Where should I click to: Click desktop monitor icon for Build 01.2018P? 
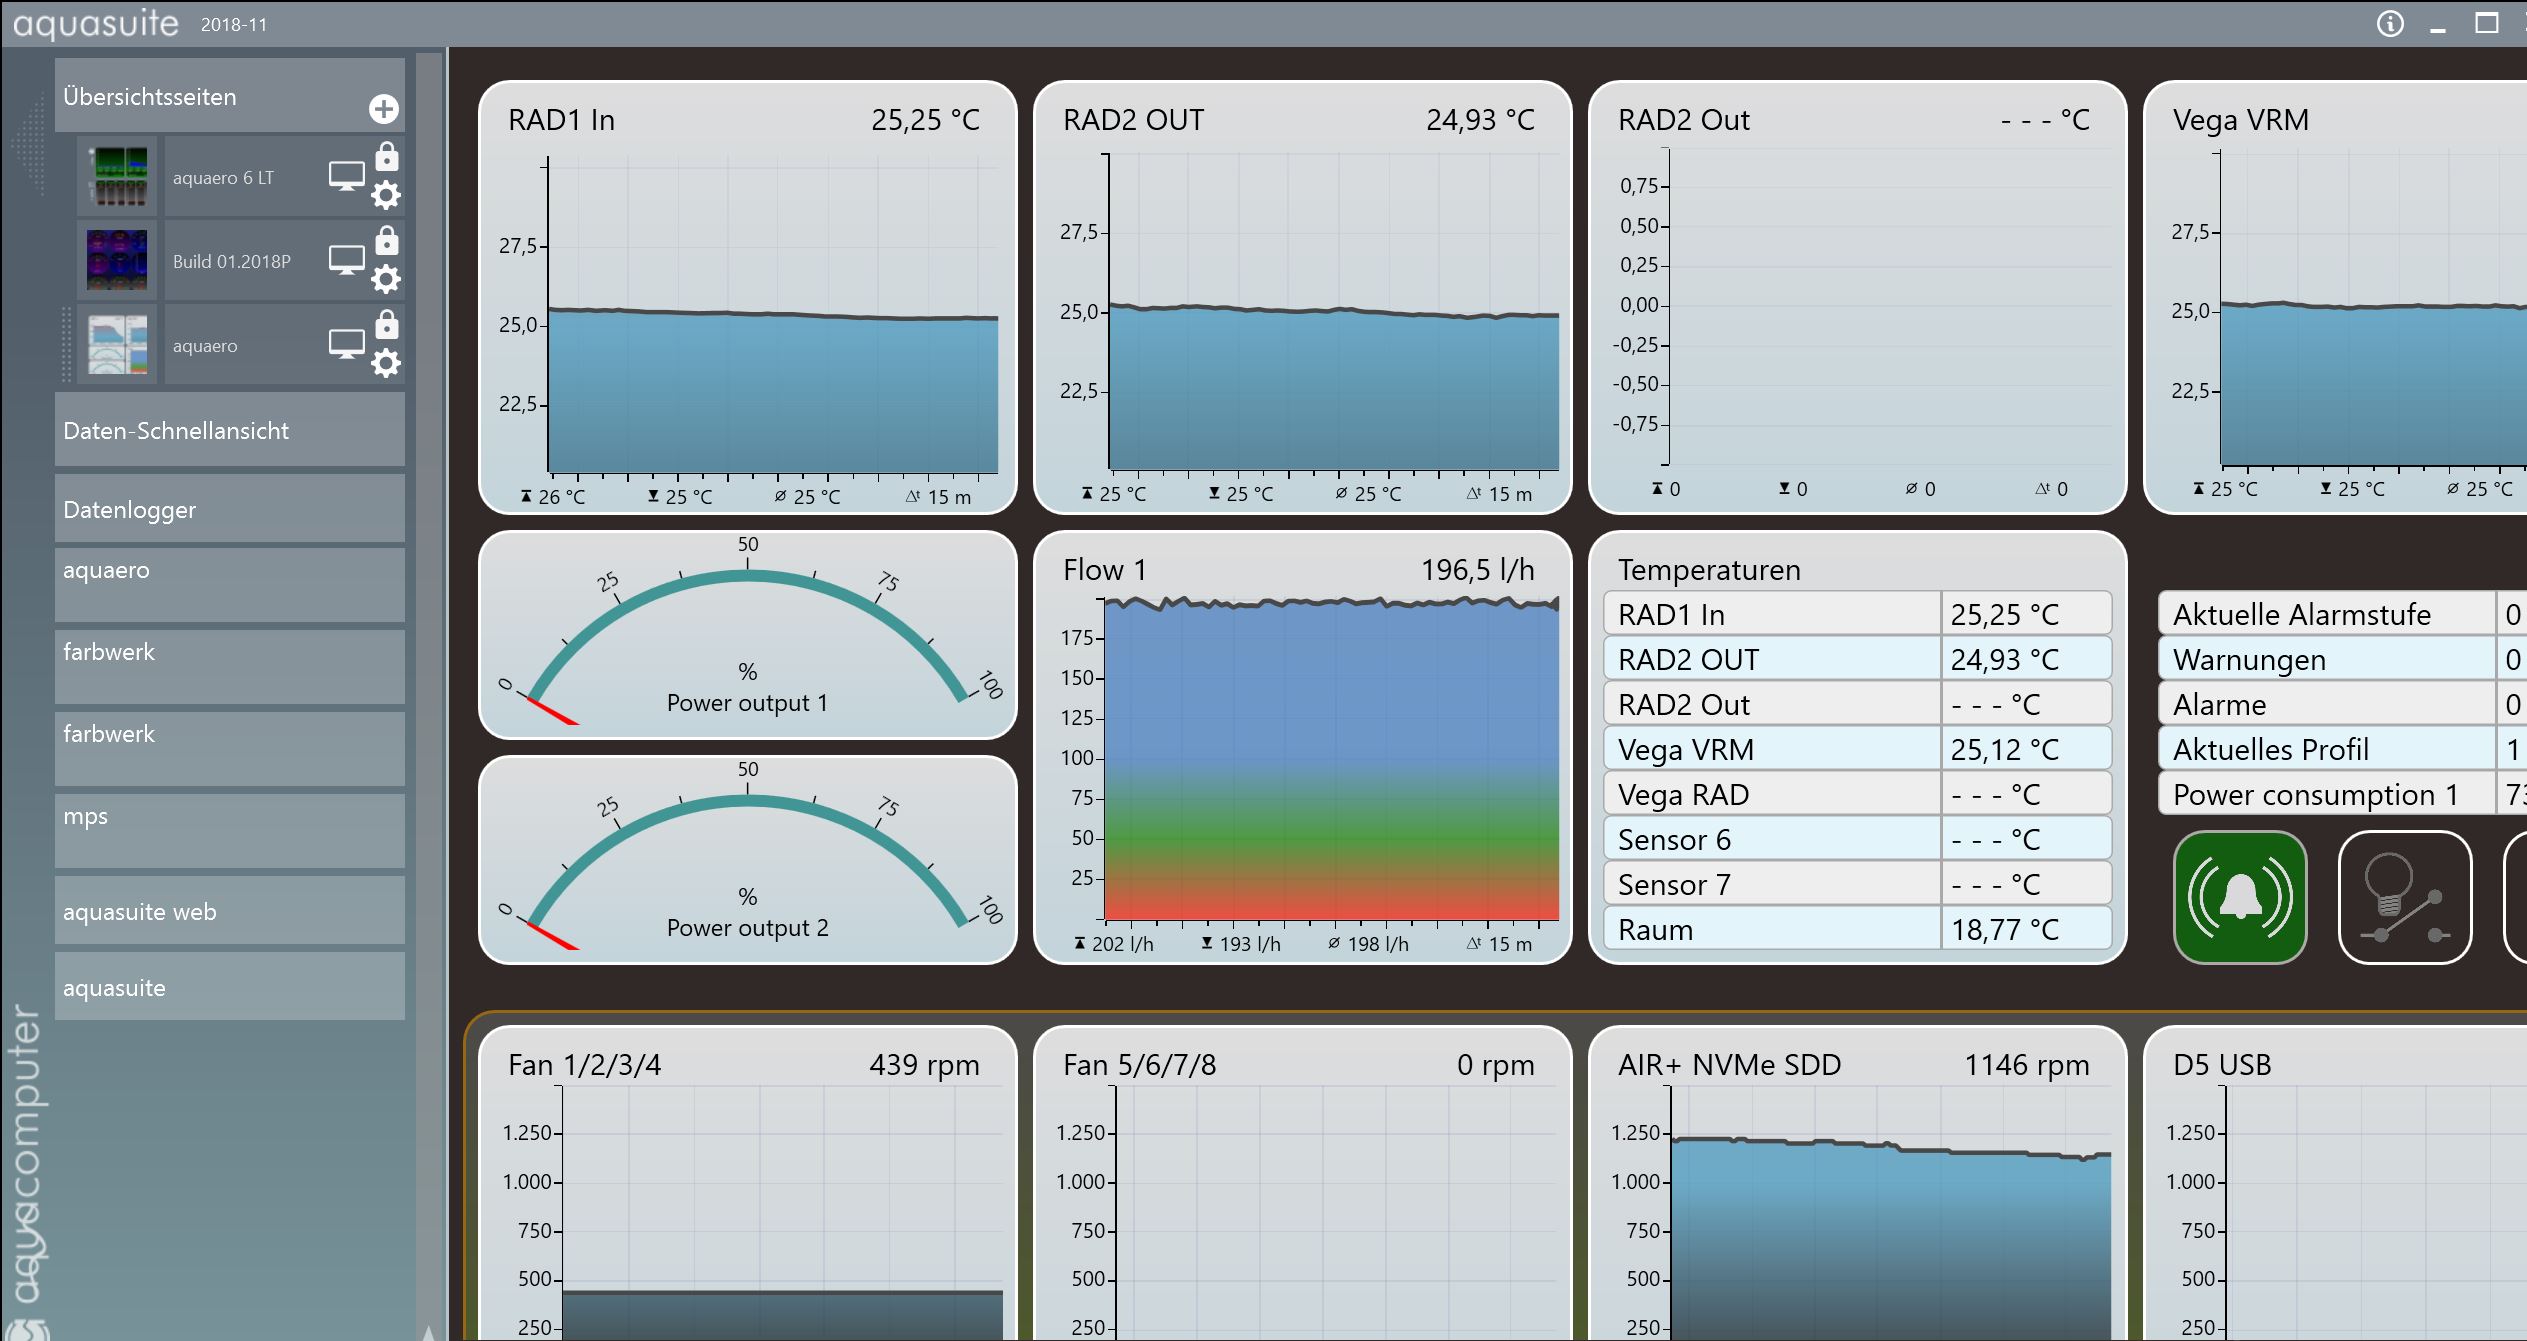pyautogui.click(x=346, y=260)
